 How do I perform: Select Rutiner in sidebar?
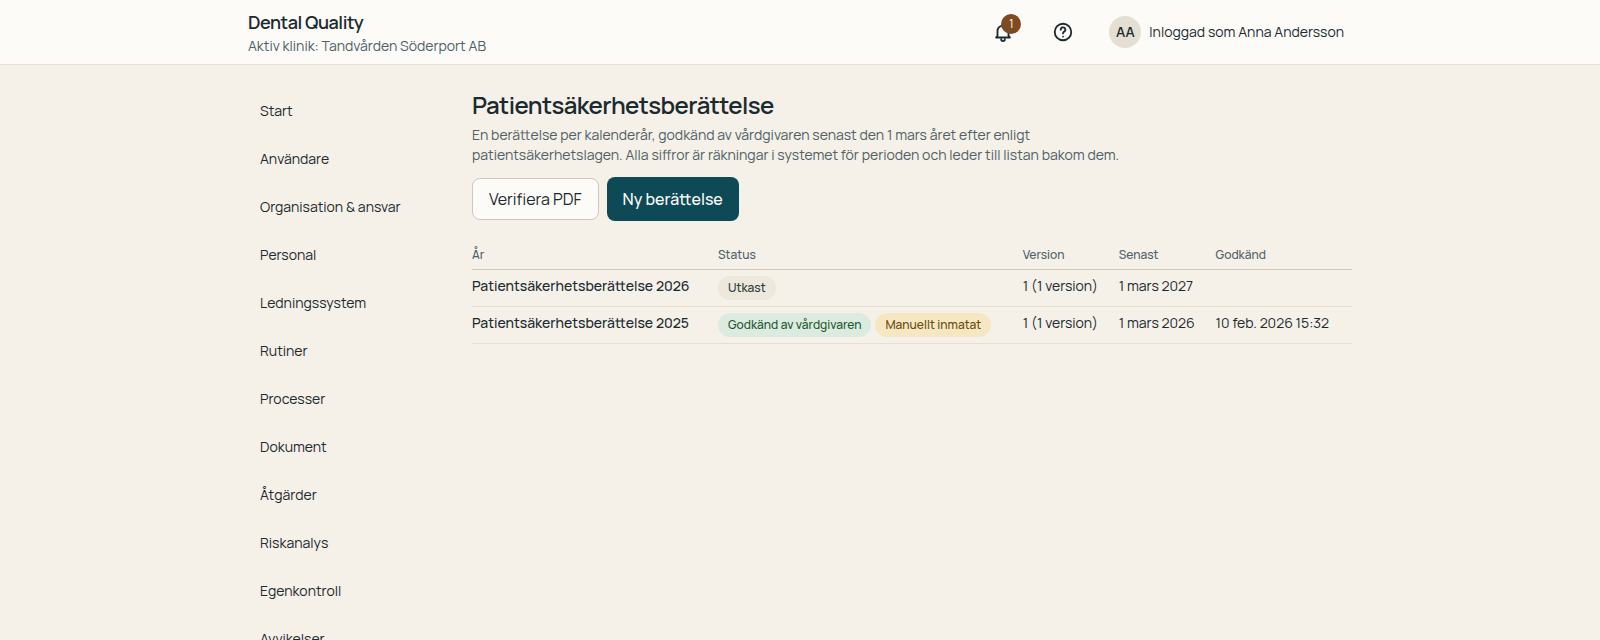(x=284, y=351)
